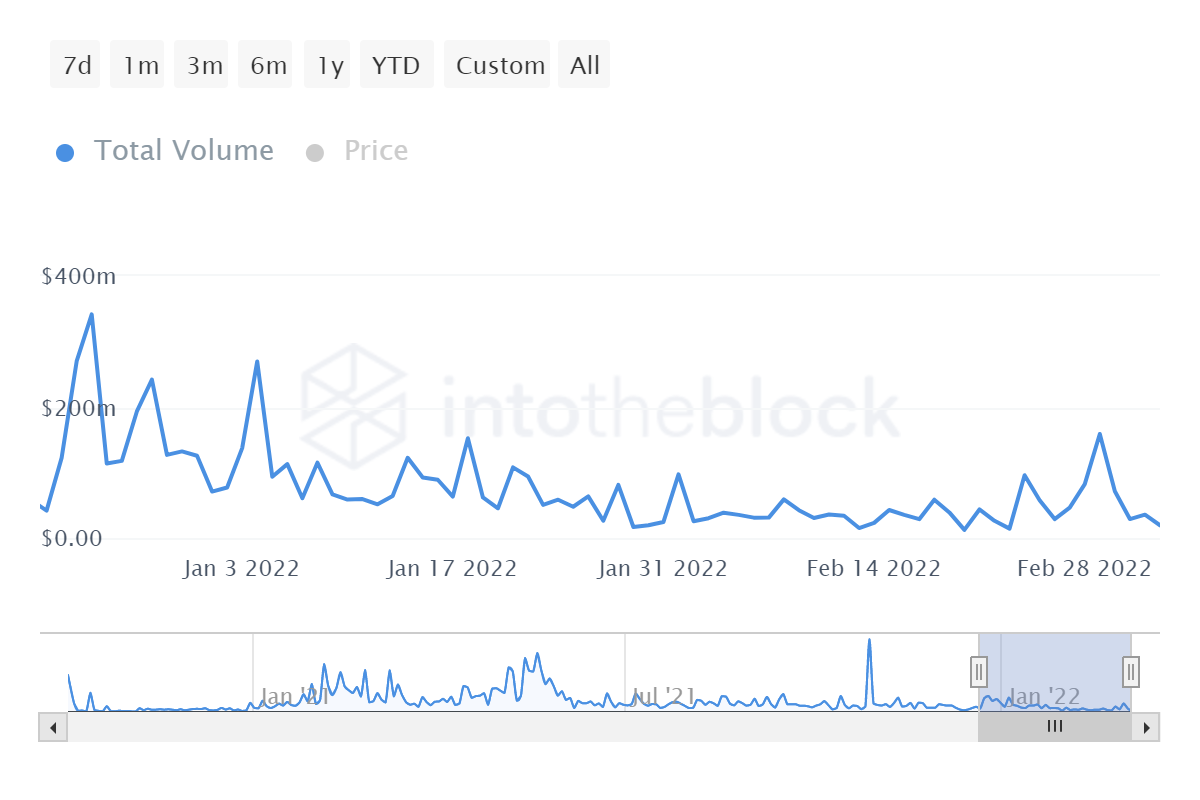Switch to the YTD time range
The image size is (1200, 800).
pos(396,64)
